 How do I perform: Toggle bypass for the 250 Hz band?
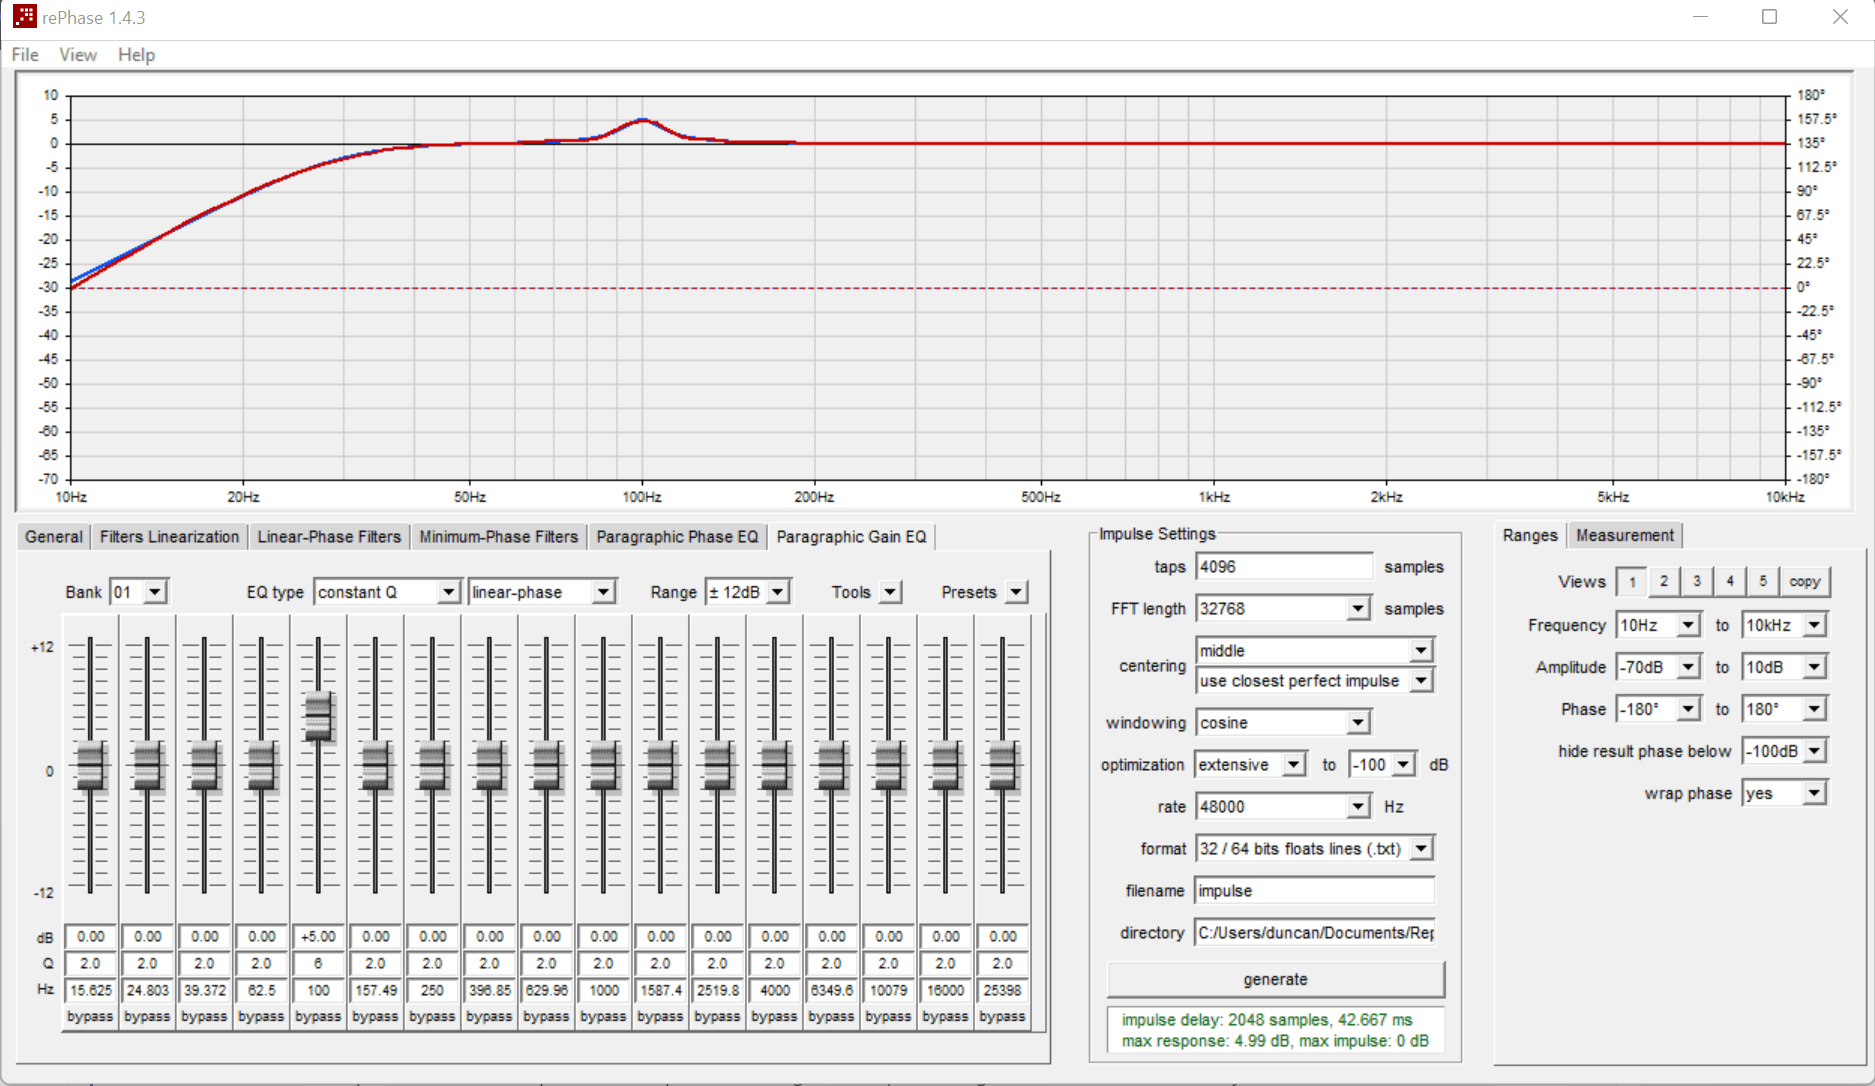[432, 1016]
